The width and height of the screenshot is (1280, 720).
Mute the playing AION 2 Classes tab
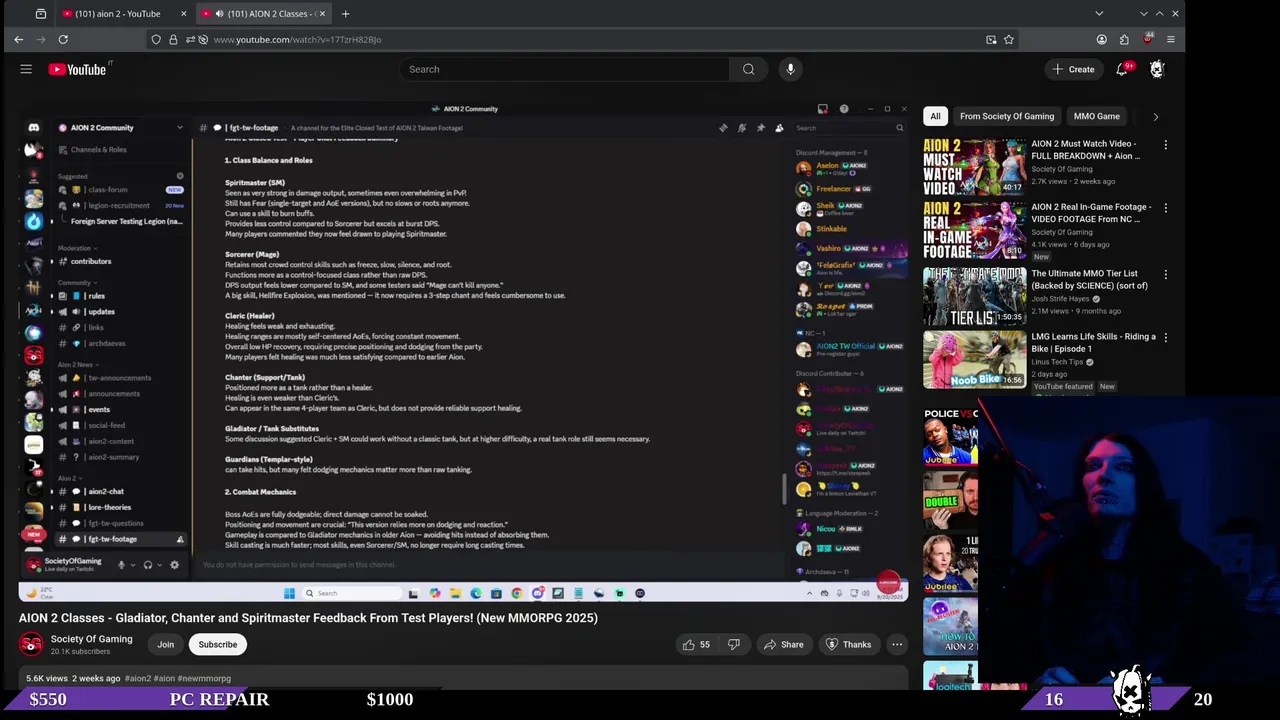pyautogui.click(x=219, y=13)
